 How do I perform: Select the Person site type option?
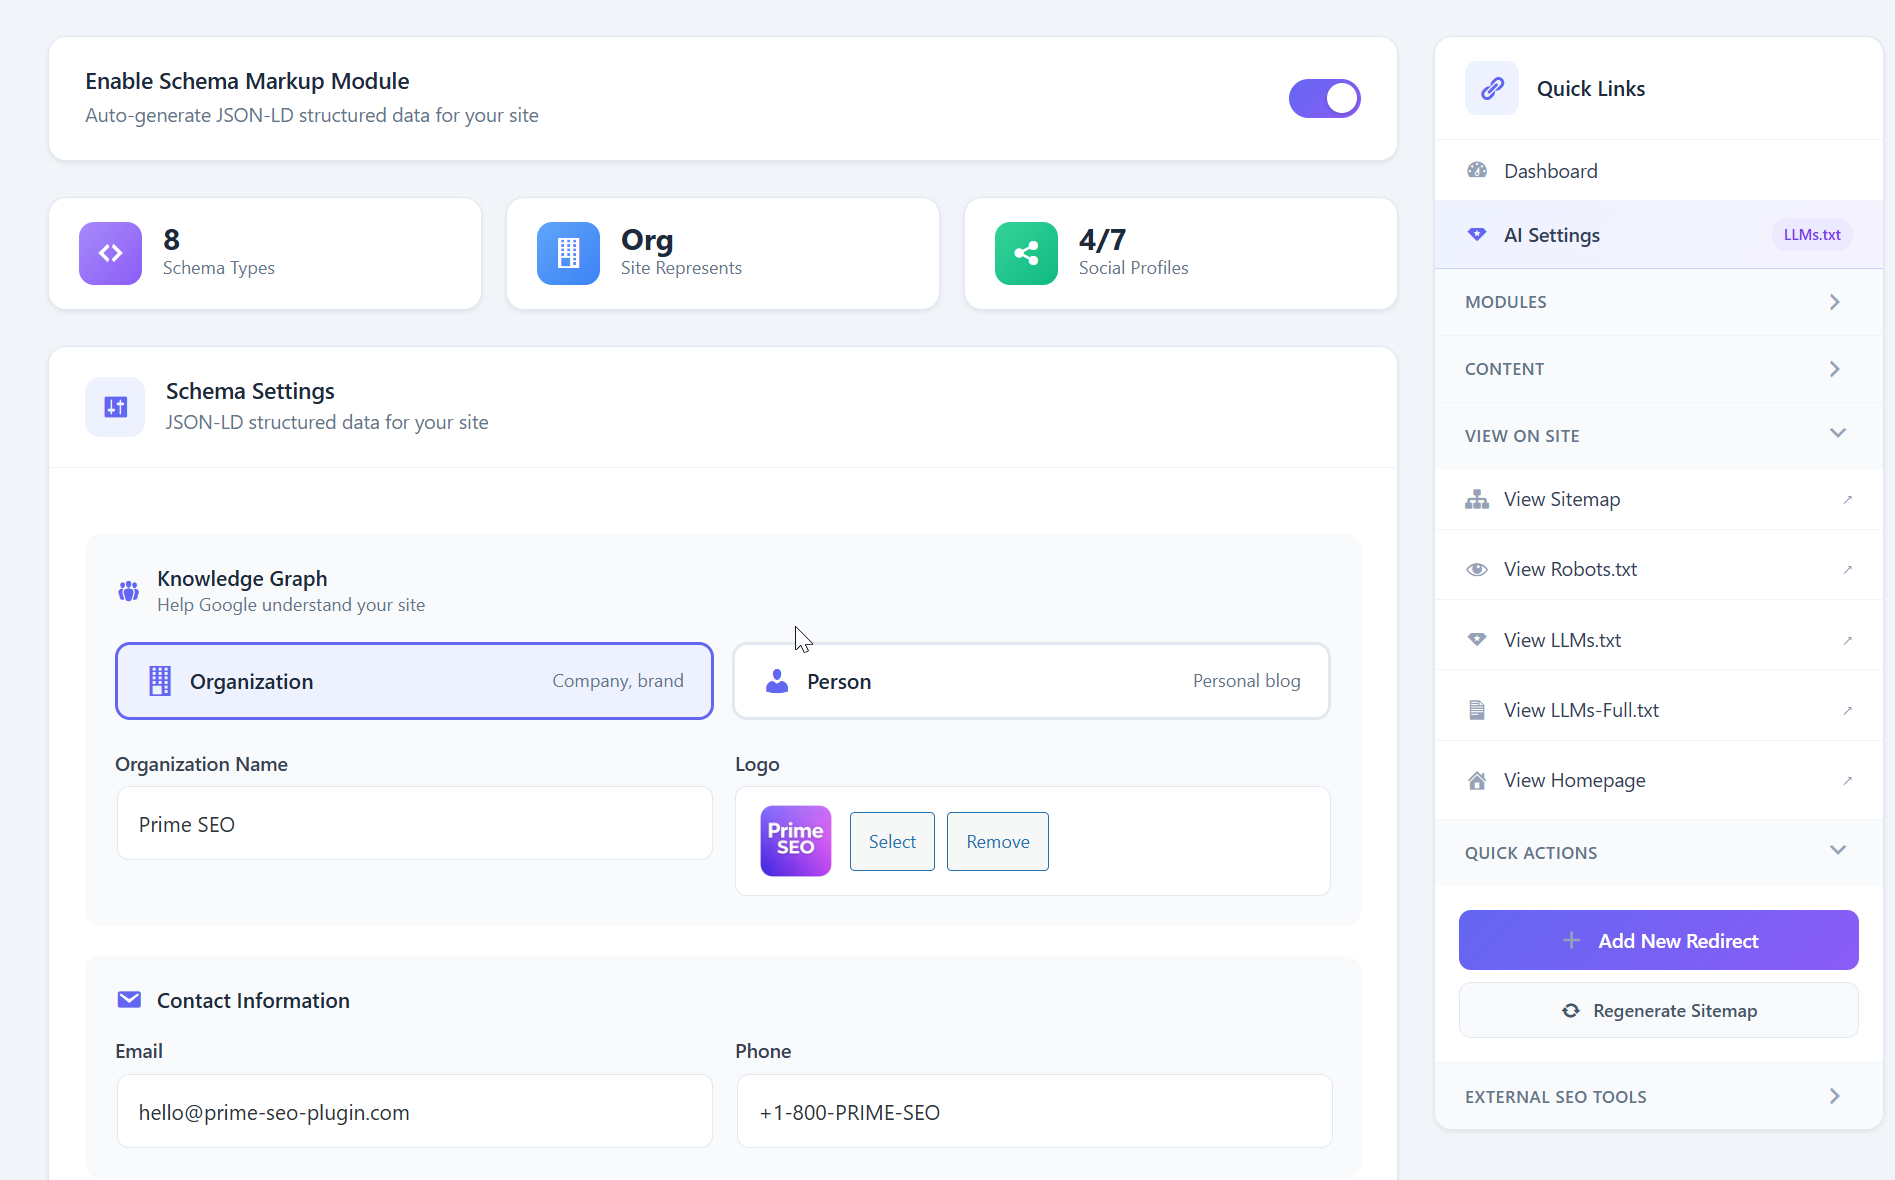pyautogui.click(x=1031, y=681)
